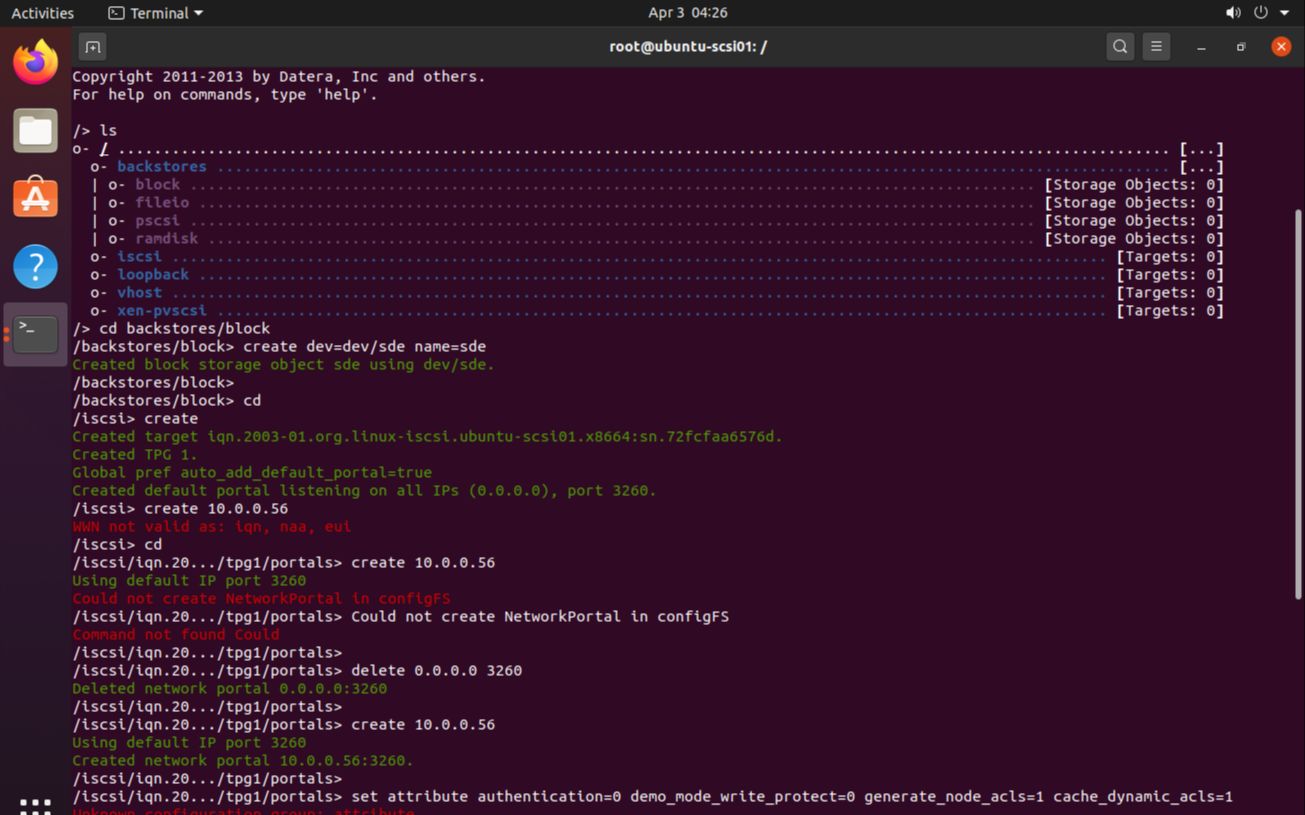Open the Files manager dock icon
This screenshot has height=815, width=1305.
pyautogui.click(x=35, y=130)
